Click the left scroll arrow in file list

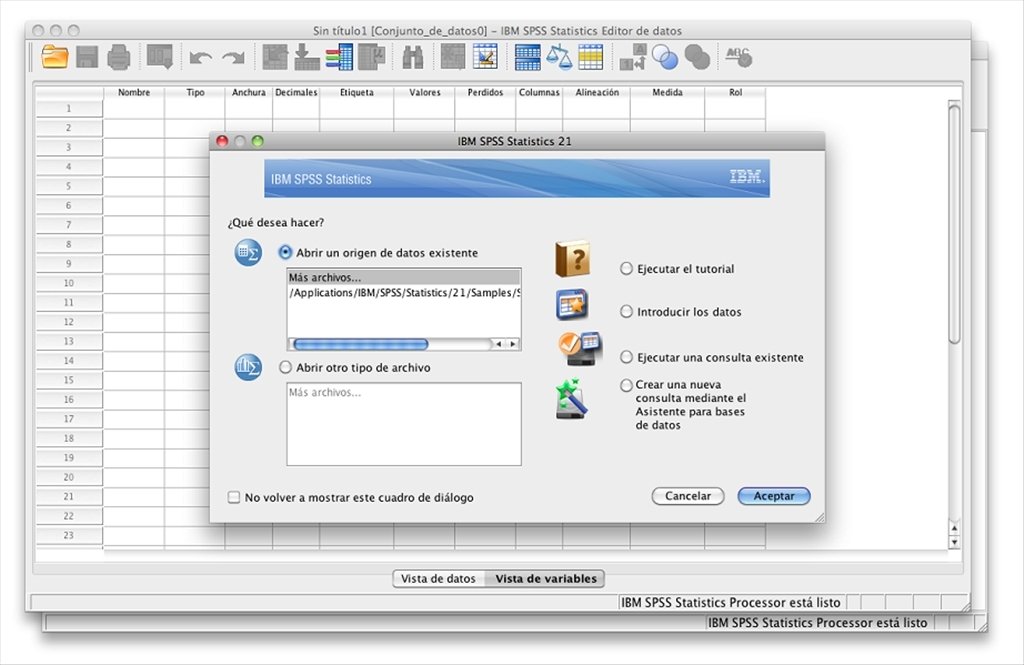coord(498,344)
